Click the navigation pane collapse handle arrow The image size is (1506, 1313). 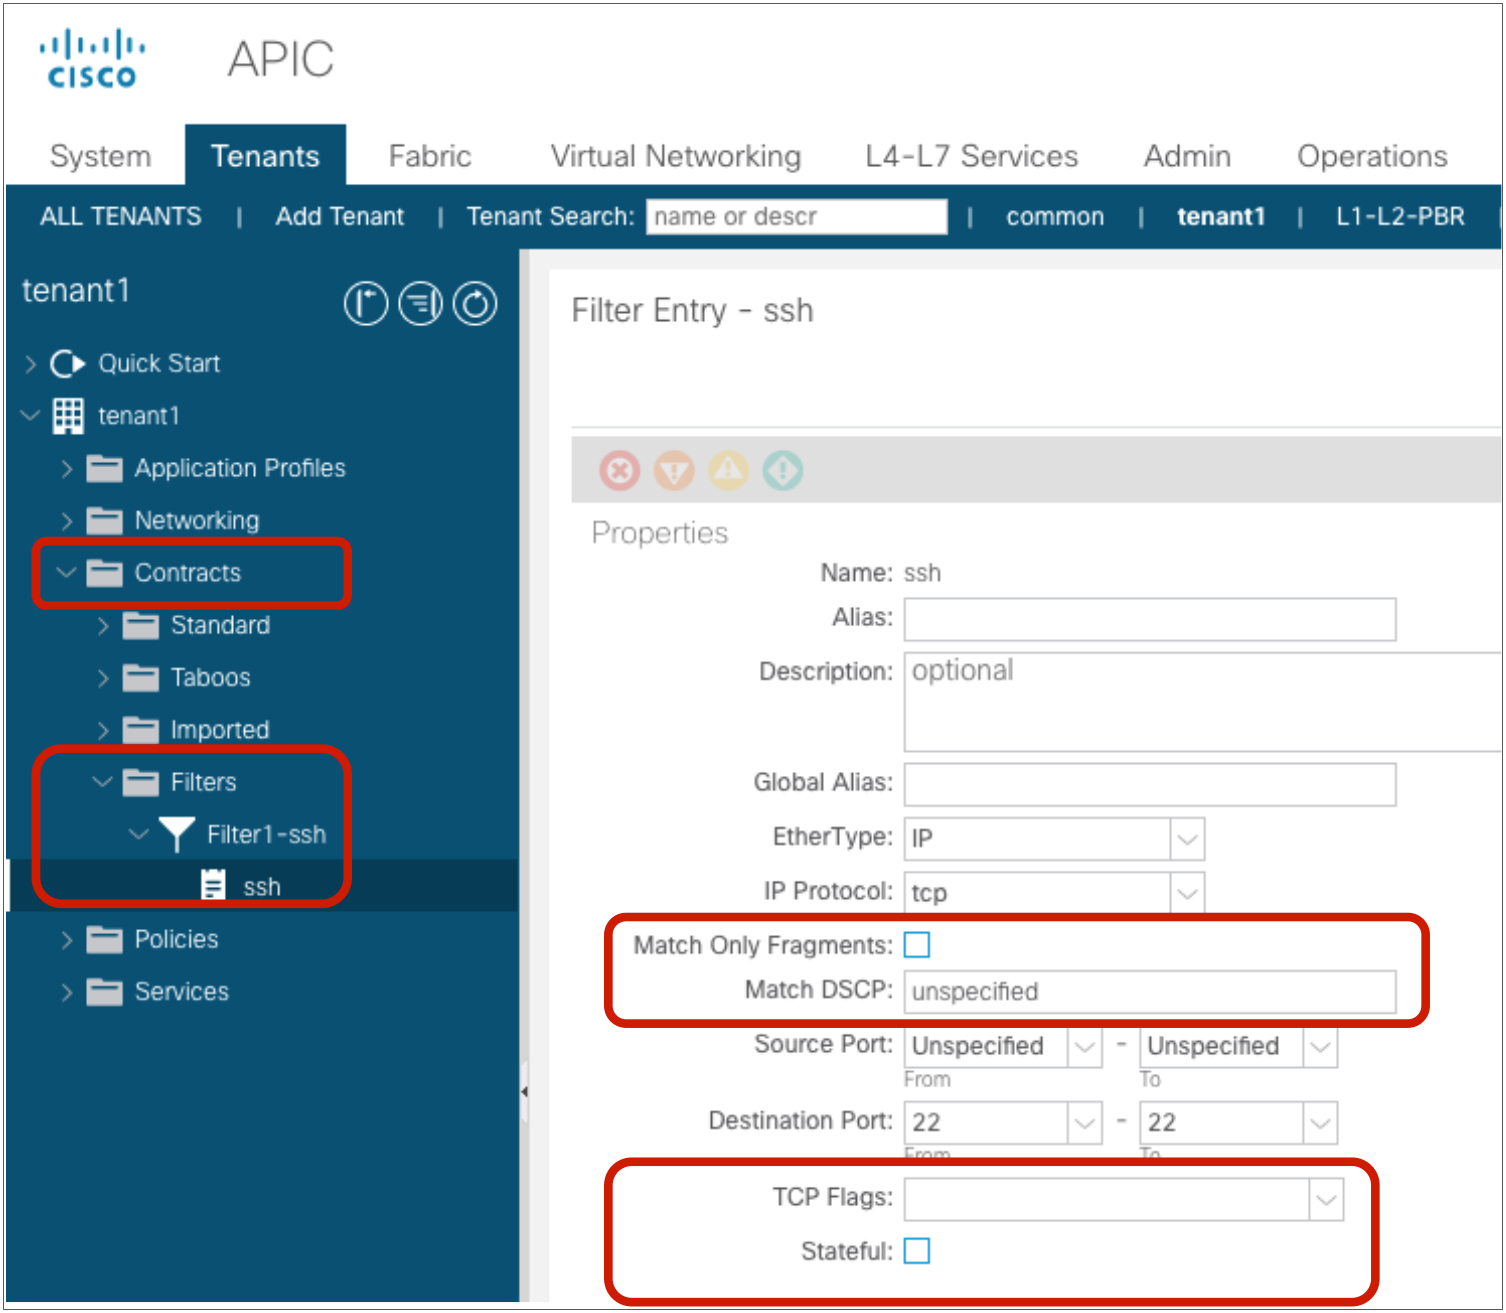point(524,1092)
